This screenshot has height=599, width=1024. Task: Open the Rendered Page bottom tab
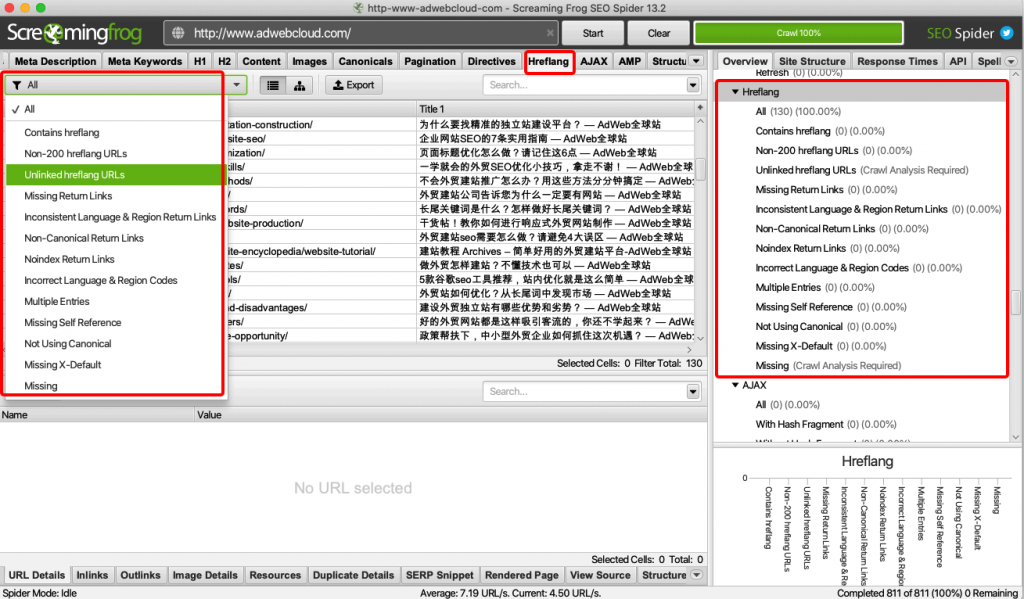pos(521,575)
